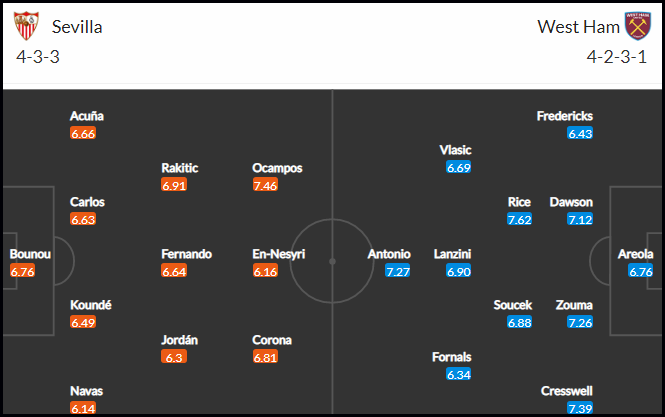
Task: Click the Sevilla 4-3-3 formation label
Action: [38, 57]
